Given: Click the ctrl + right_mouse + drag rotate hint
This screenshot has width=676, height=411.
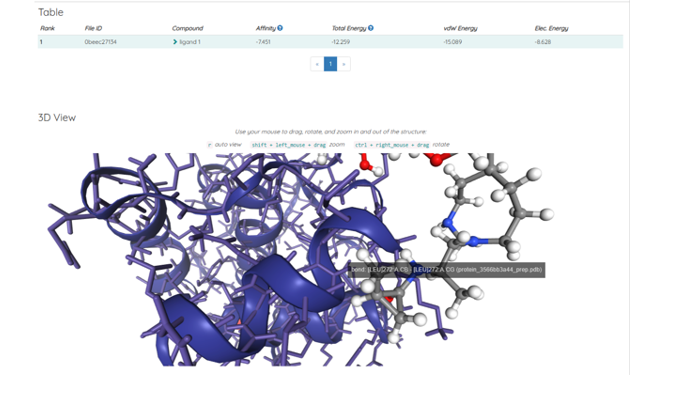Looking at the screenshot, I should [391, 145].
